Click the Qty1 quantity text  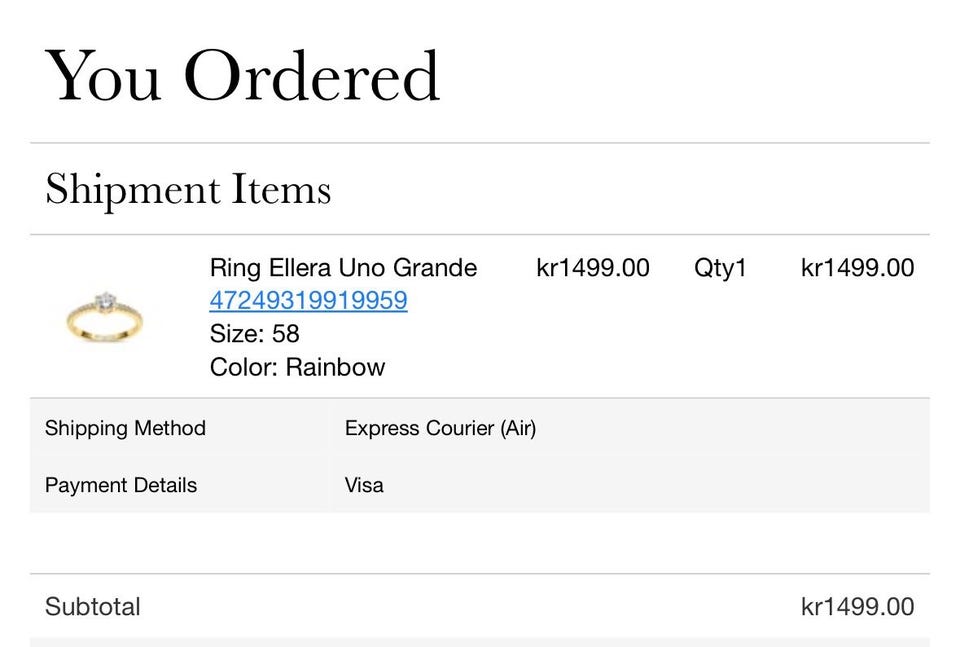(x=720, y=268)
